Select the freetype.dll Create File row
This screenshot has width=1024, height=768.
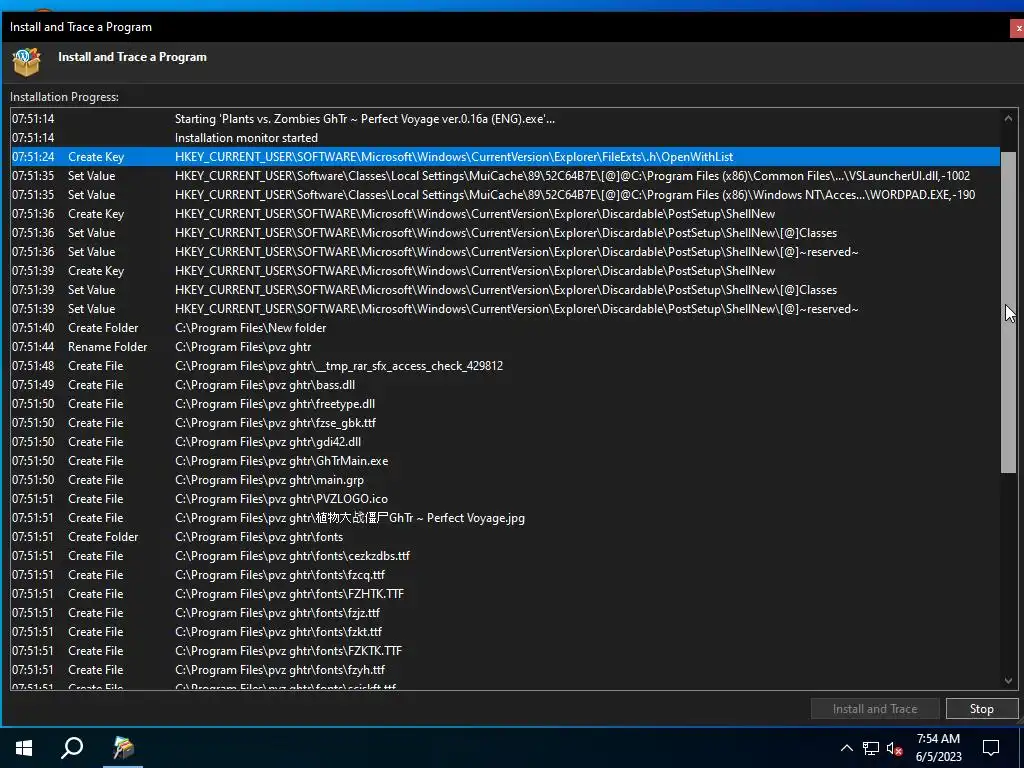tap(505, 404)
